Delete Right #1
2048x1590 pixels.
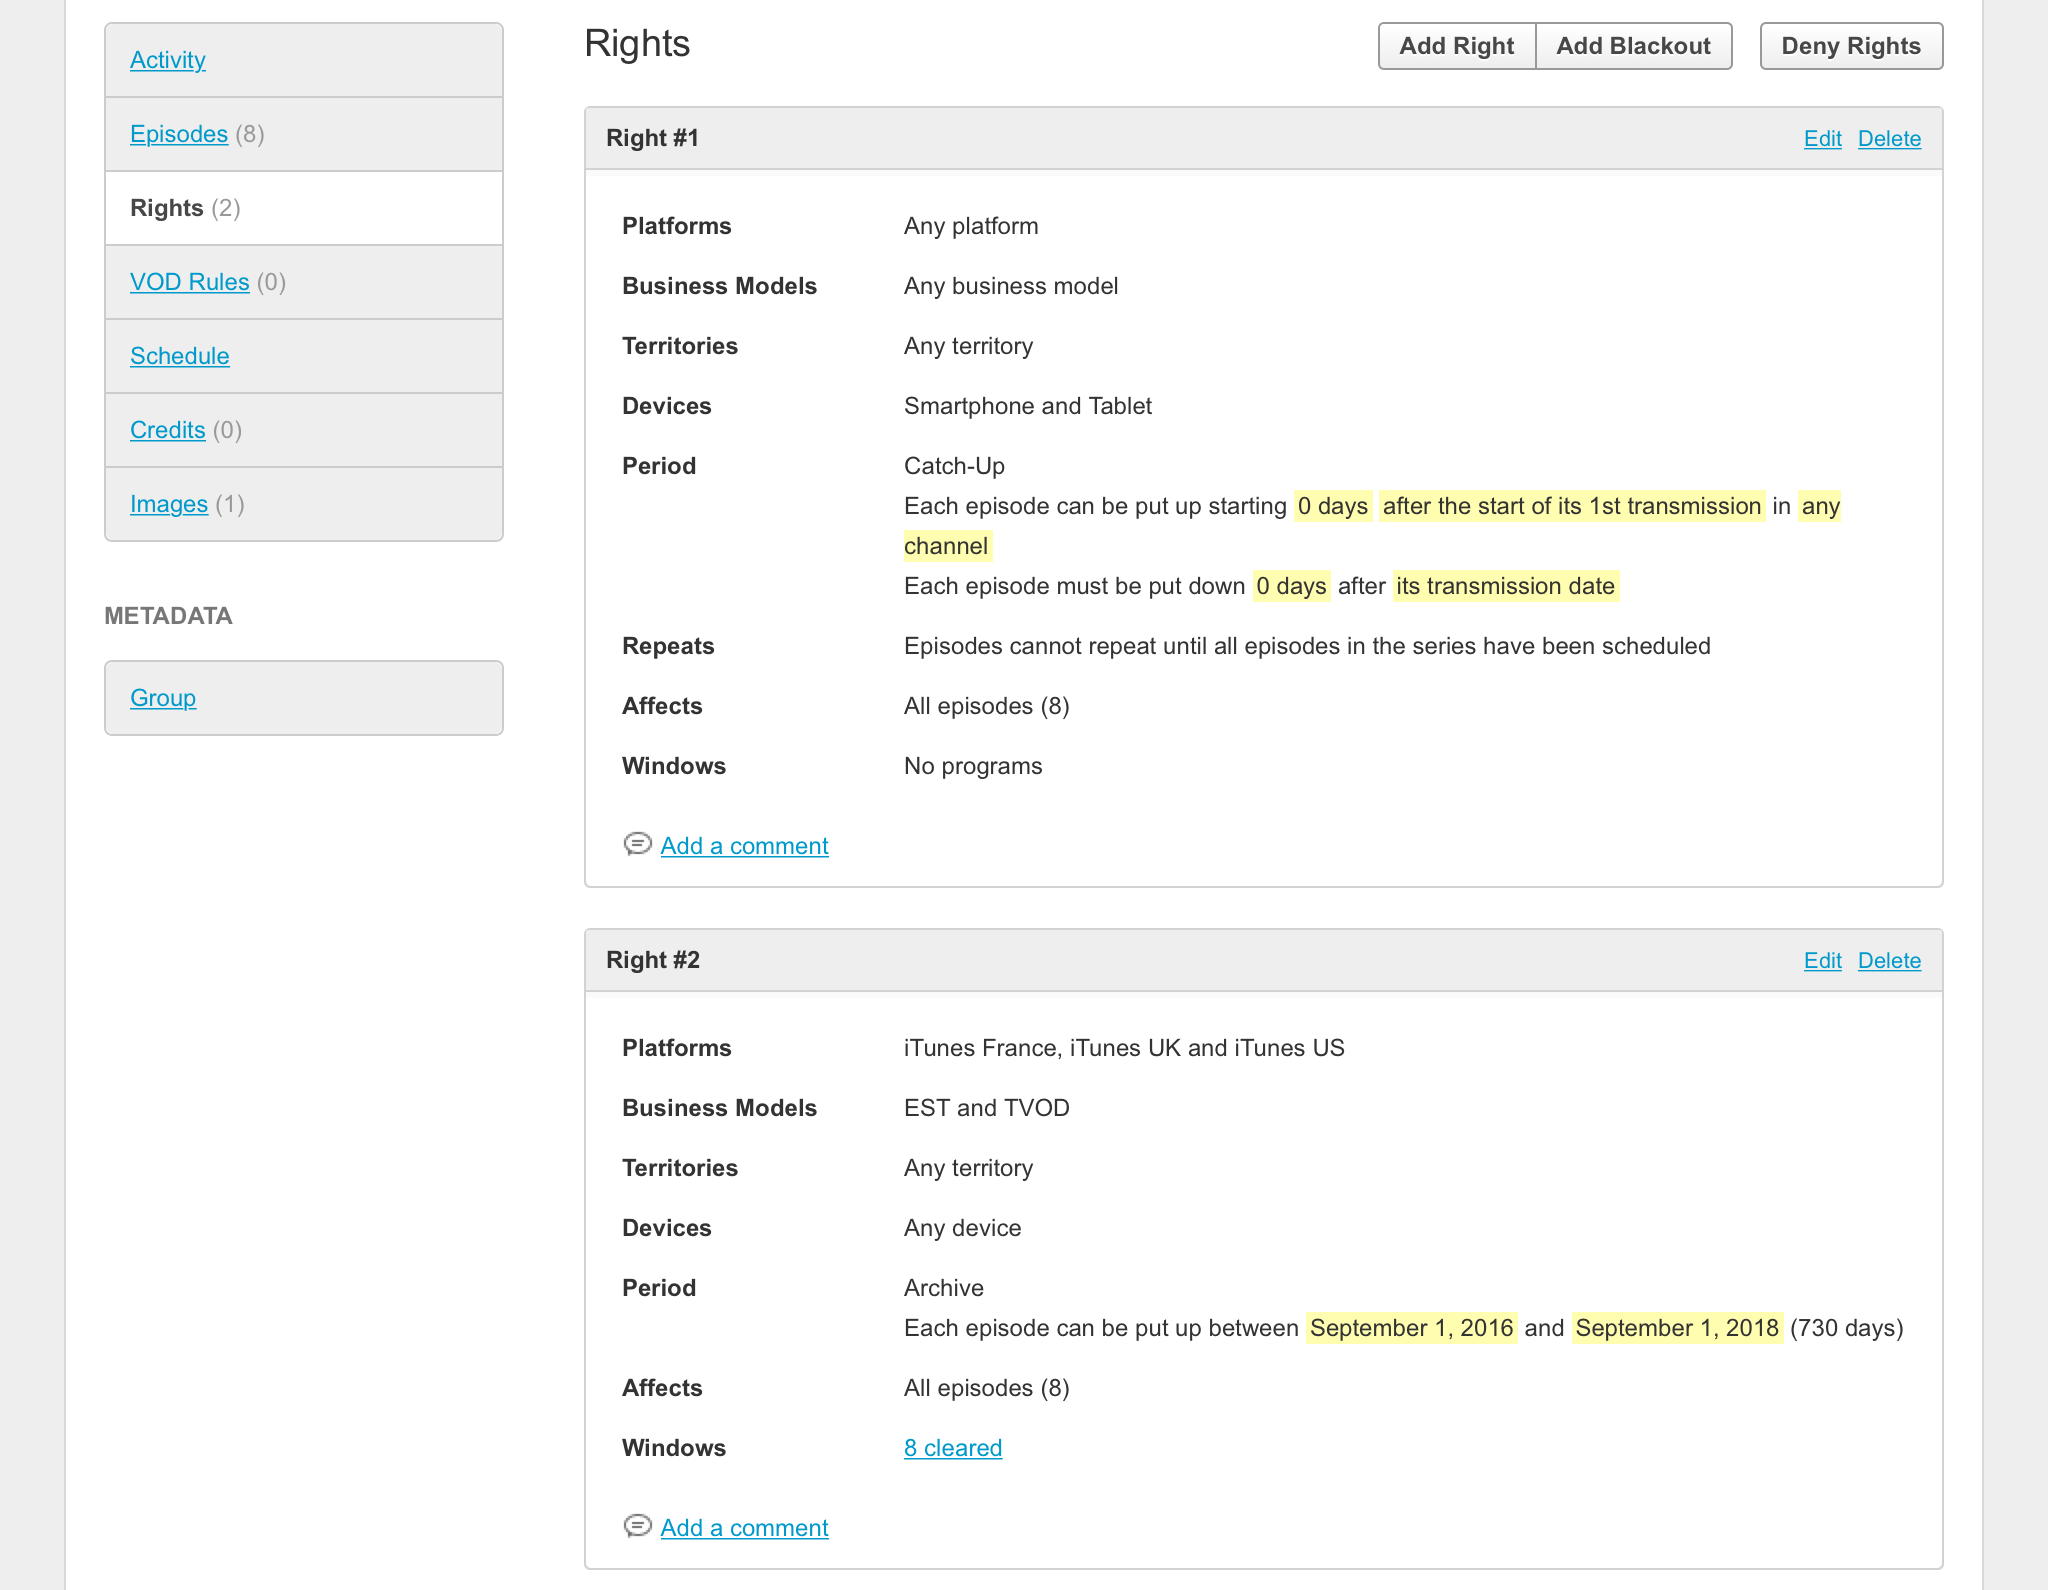pyautogui.click(x=1888, y=139)
